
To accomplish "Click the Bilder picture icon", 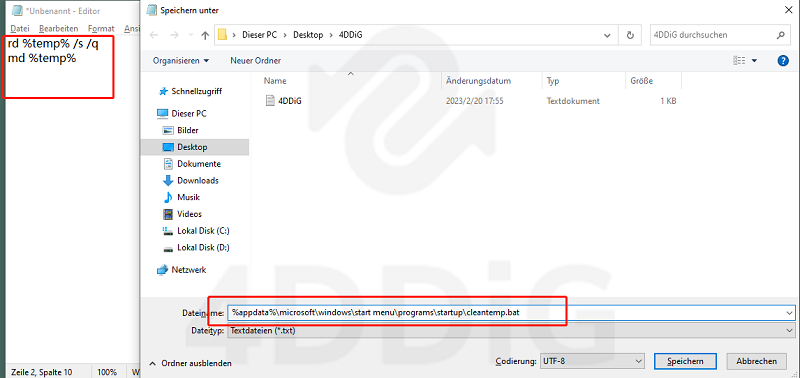I will 168,130.
